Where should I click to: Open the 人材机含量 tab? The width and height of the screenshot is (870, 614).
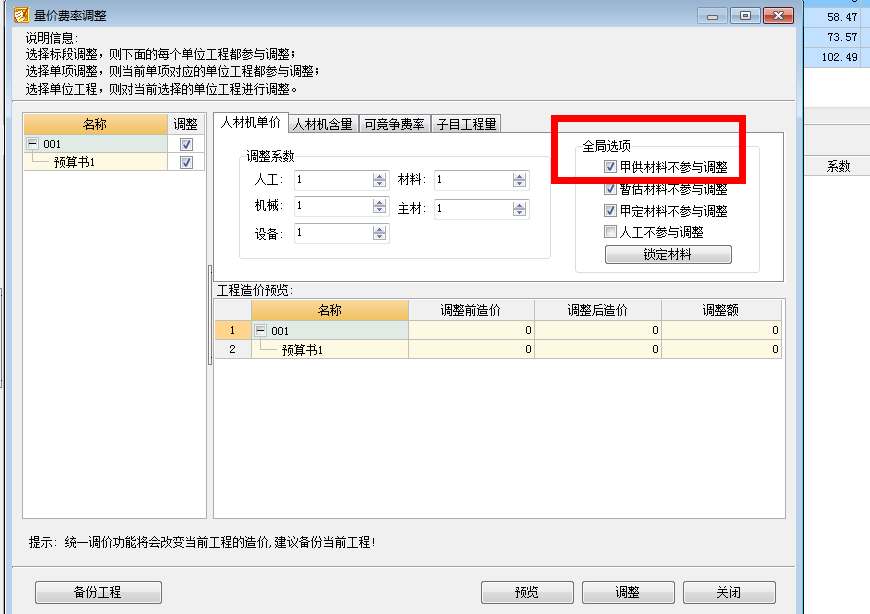[323, 124]
